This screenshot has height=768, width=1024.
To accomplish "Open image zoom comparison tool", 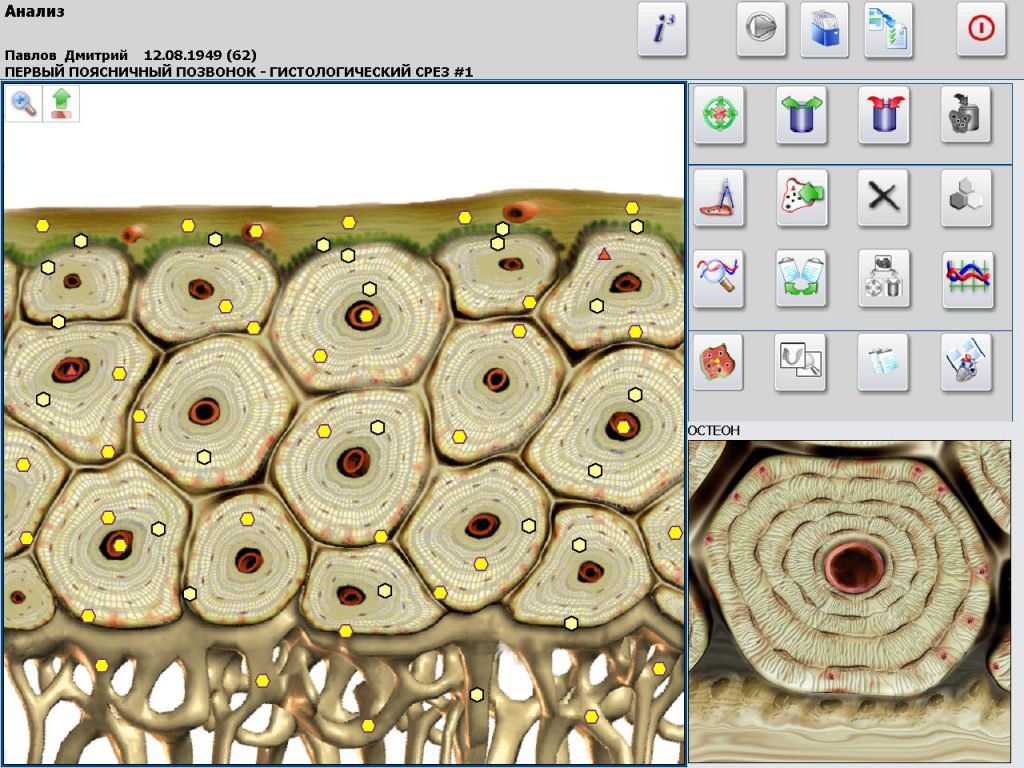I will 802,363.
